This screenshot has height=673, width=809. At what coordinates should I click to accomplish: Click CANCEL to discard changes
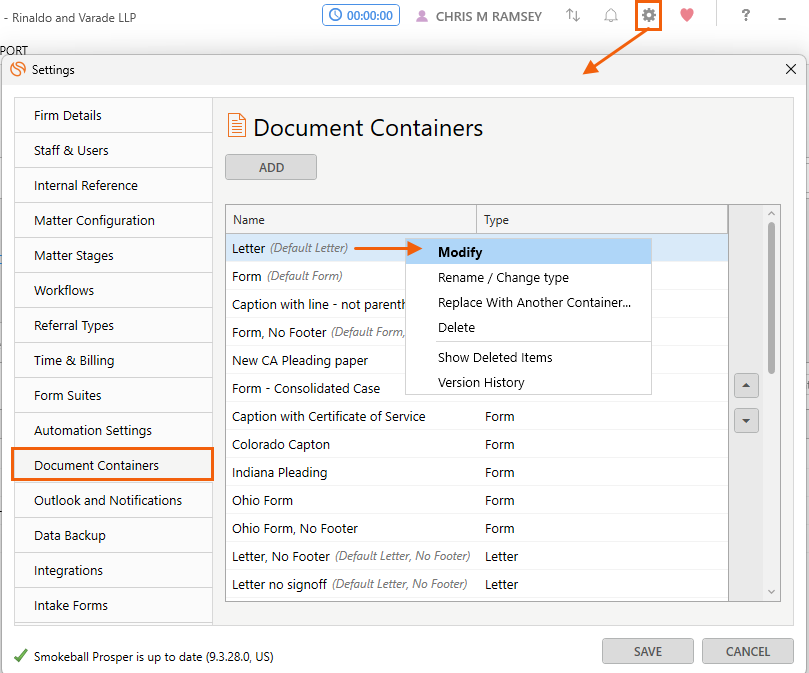click(748, 651)
